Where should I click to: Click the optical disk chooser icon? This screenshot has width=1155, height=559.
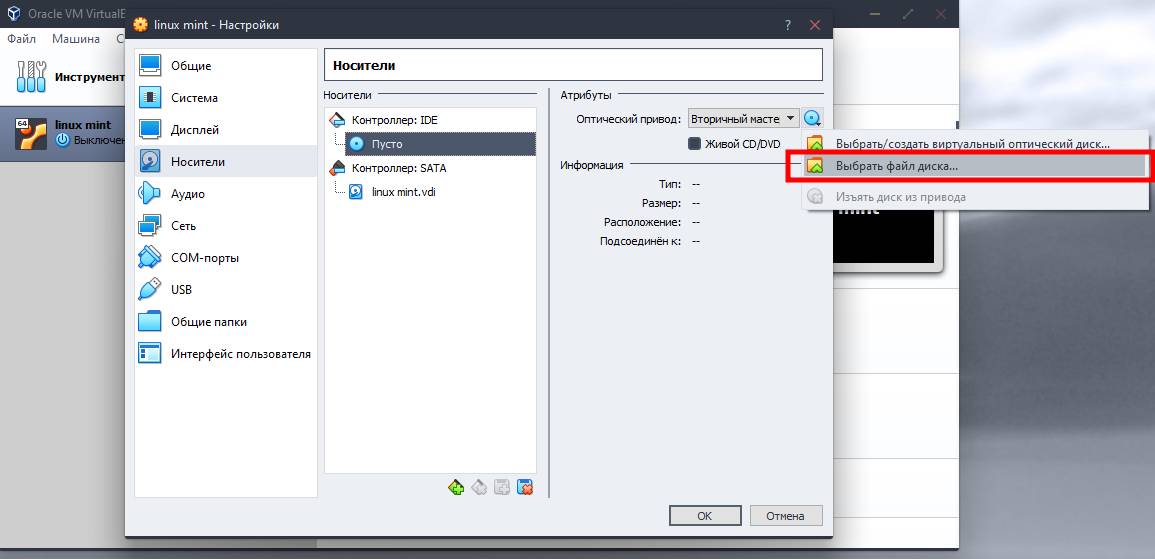coord(812,119)
